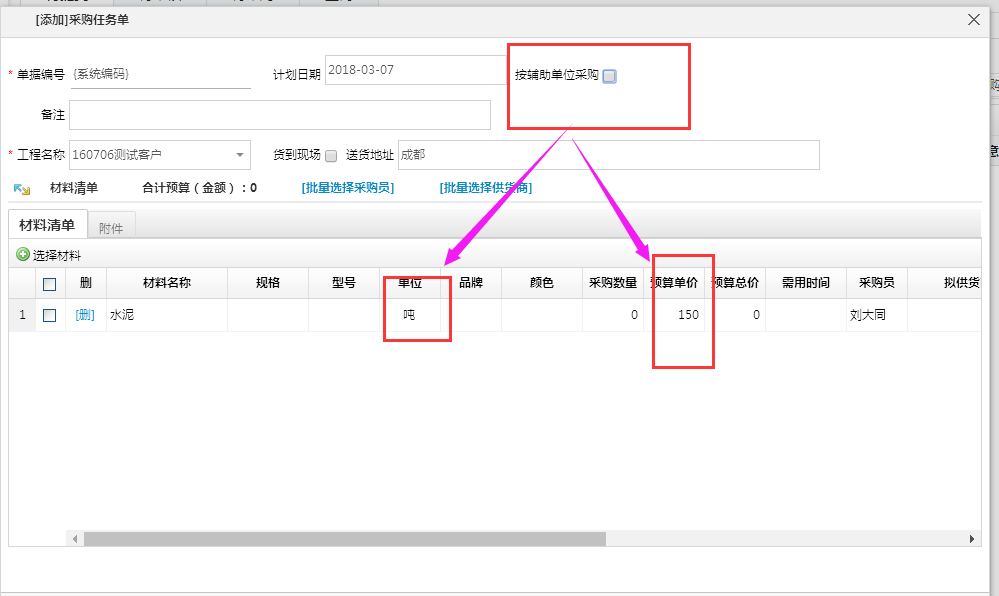Close the 采购任务单 dialog

tap(973, 19)
